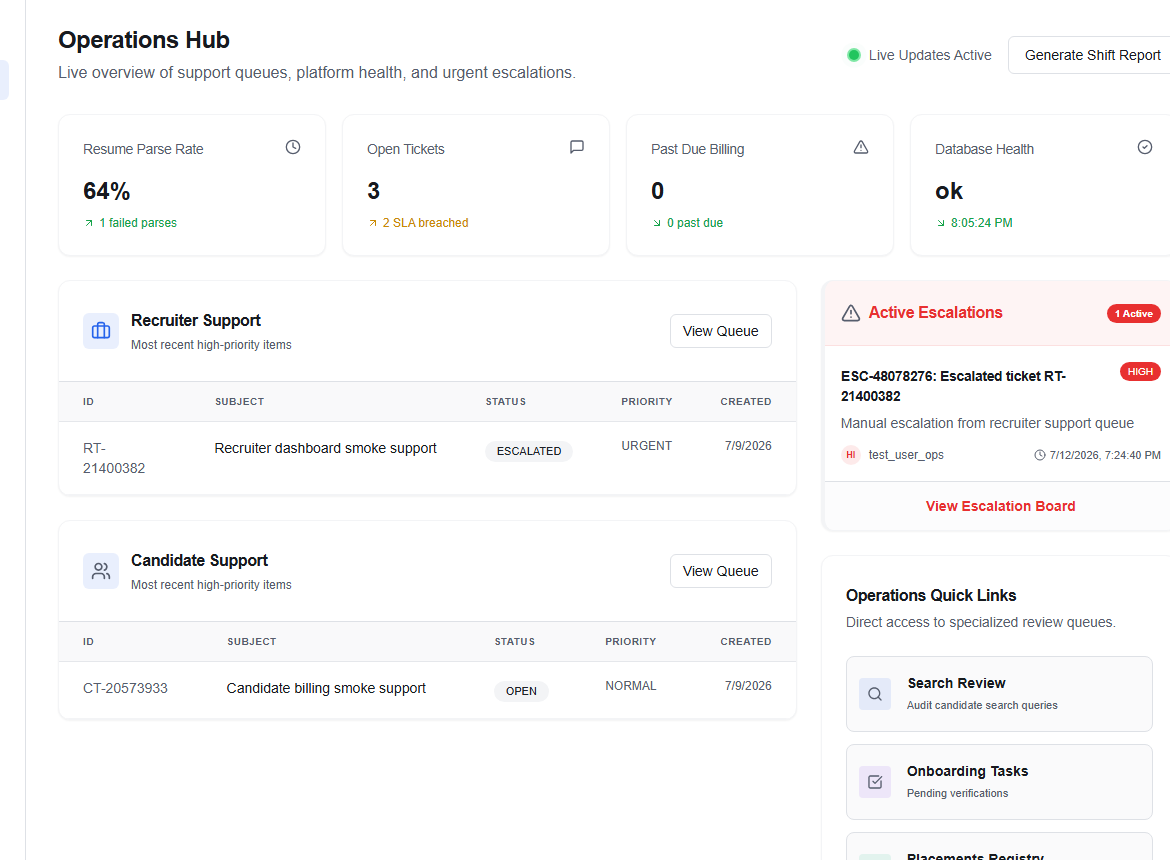1170x860 pixels.
Task: Click the alert triangle icon in Active Escalations header
Action: pos(851,313)
